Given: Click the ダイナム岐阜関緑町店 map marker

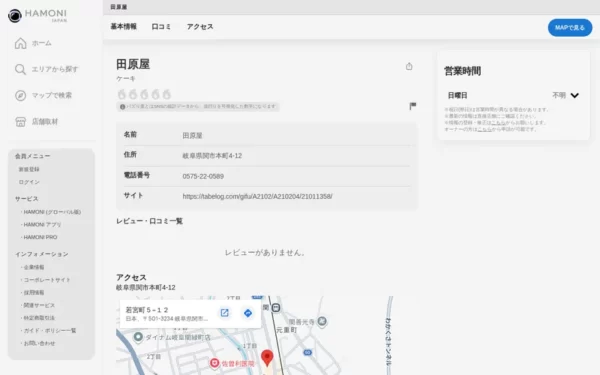Looking at the screenshot, I should pos(138,337).
